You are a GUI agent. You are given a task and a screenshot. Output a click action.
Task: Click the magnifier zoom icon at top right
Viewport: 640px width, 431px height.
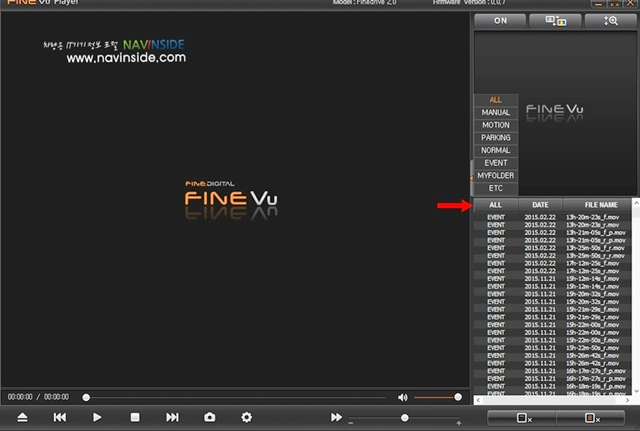point(611,21)
